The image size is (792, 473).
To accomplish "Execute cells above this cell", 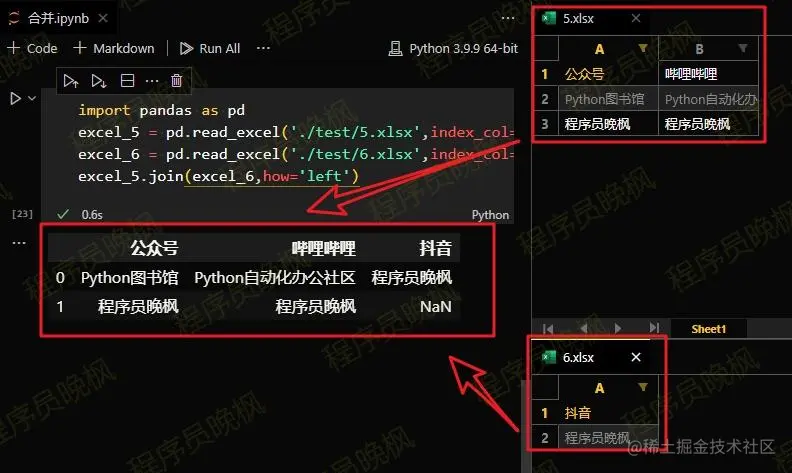I will (x=71, y=81).
